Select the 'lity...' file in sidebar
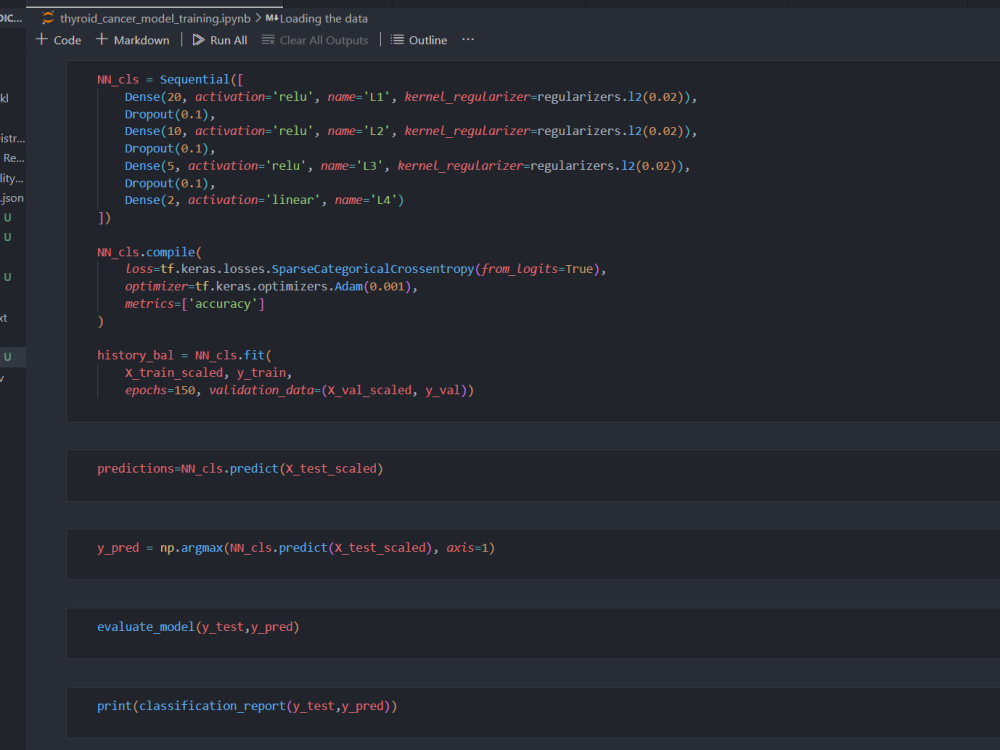Screen dimensions: 1000x750 click(13, 179)
